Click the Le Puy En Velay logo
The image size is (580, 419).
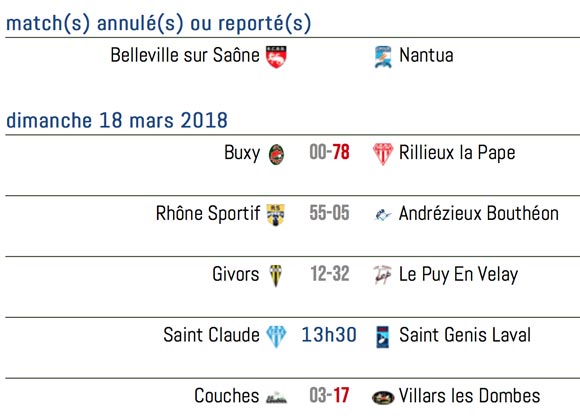(x=382, y=275)
